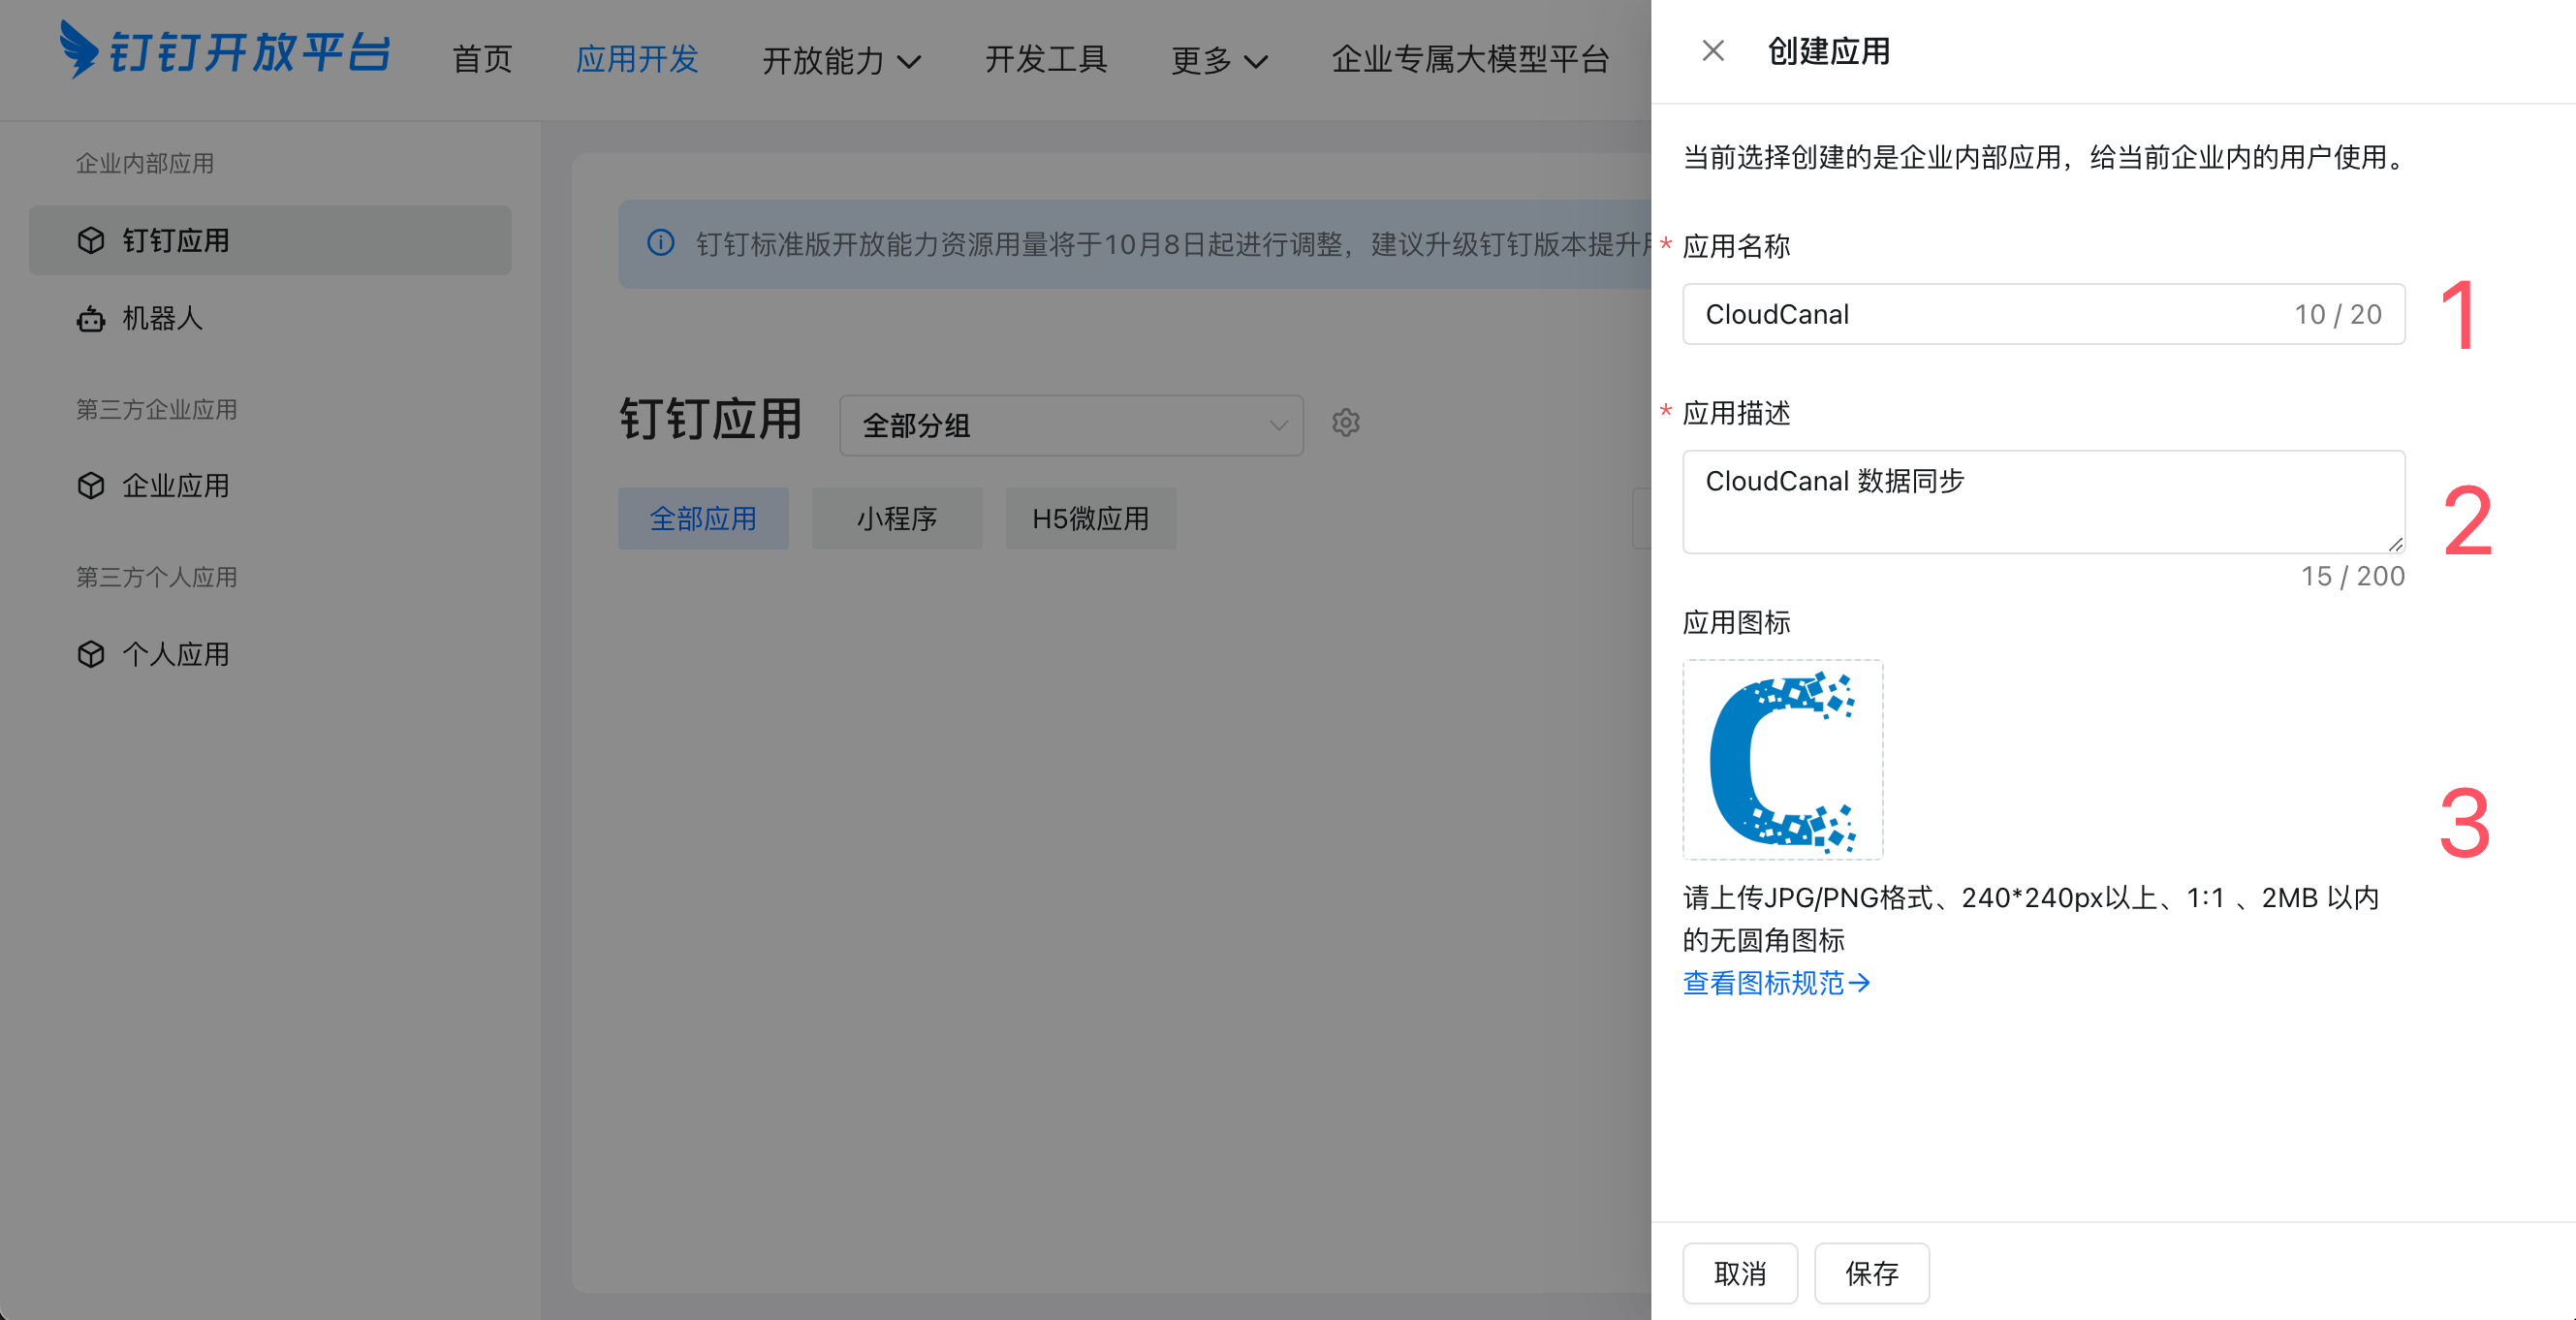Open 个人应用 in the sidebar
2576x1320 pixels.
[175, 654]
